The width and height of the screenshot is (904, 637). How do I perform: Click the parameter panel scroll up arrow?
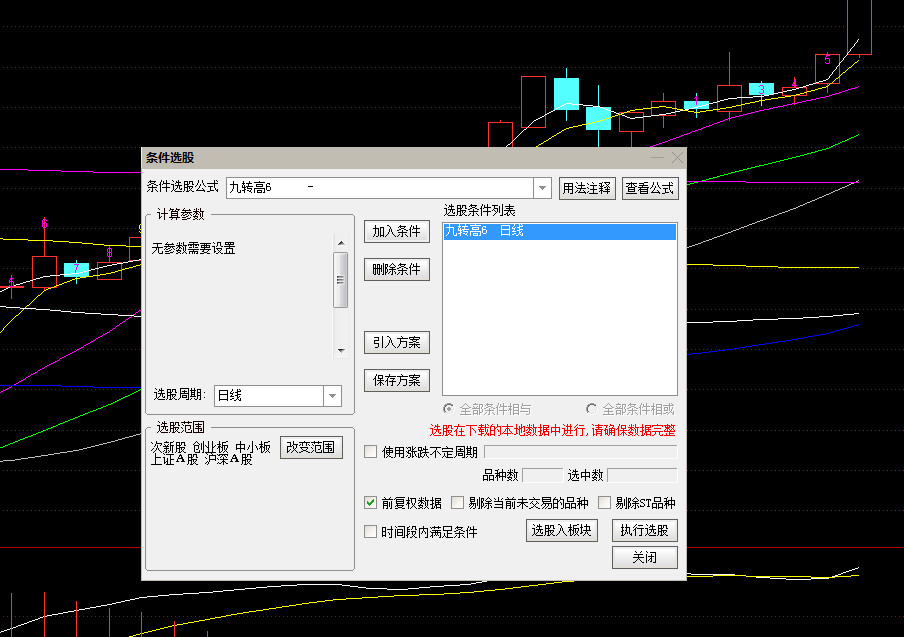pos(341,243)
